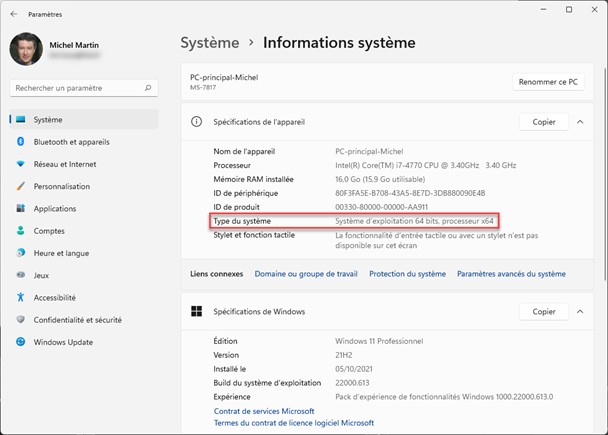Click the Applications sidebar icon
This screenshot has width=608, height=435.
pos(20,209)
